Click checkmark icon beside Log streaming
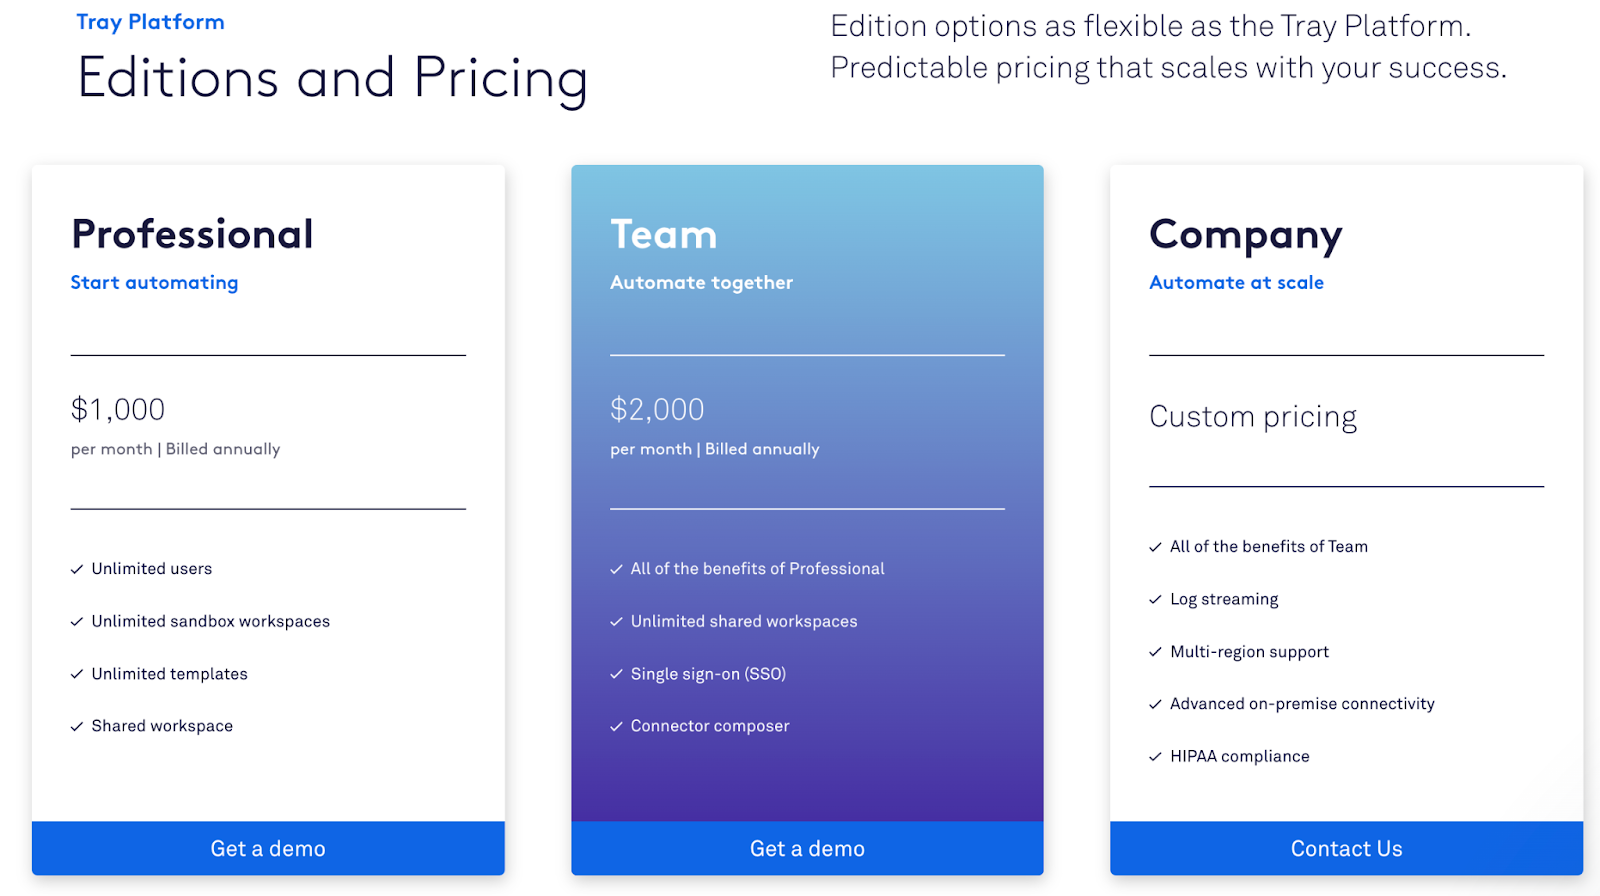The width and height of the screenshot is (1600, 896). (1156, 600)
